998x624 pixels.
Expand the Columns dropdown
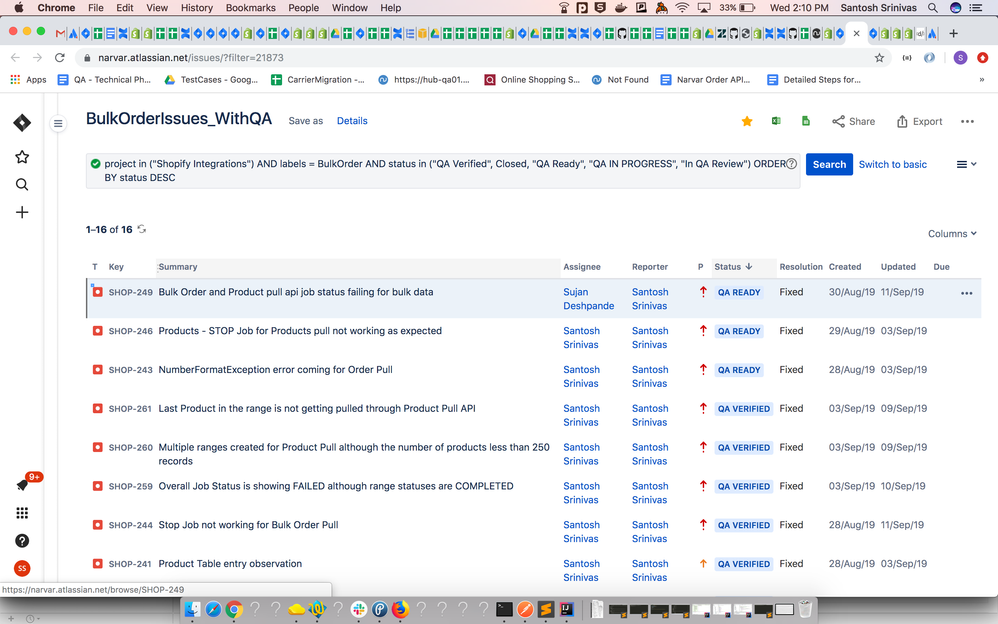tap(952, 234)
